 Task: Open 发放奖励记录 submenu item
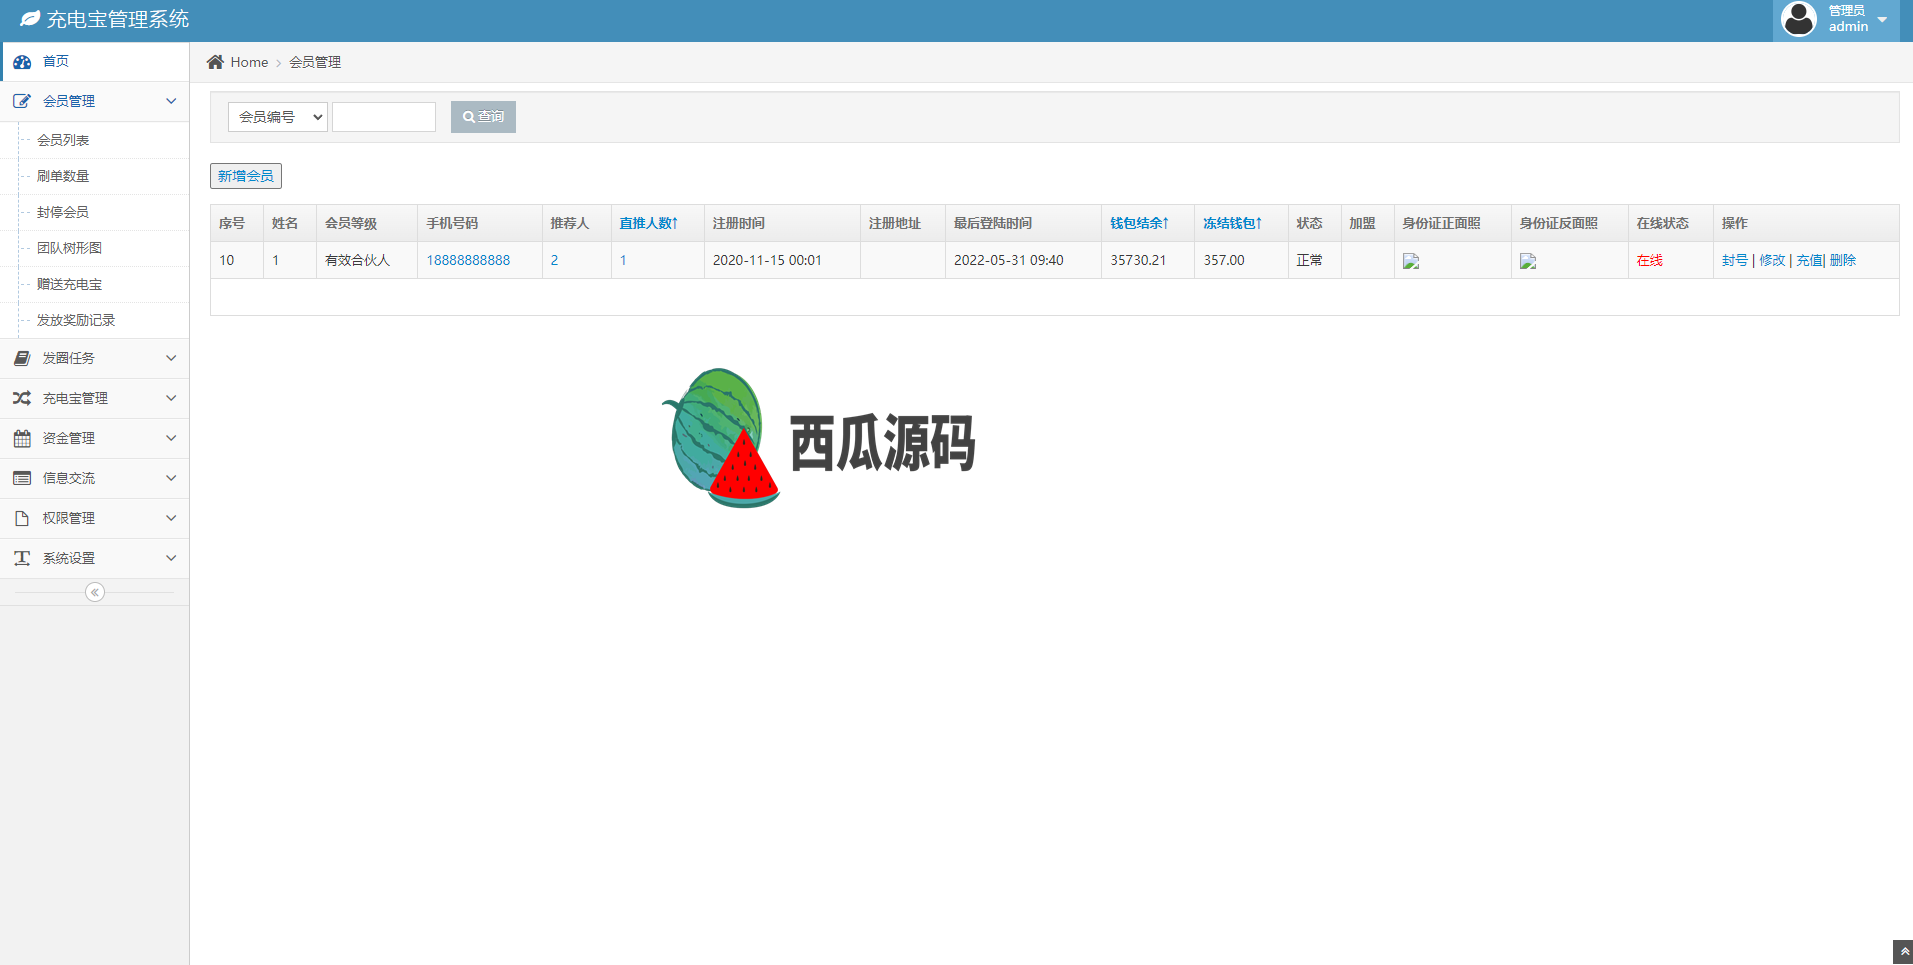coord(76,320)
